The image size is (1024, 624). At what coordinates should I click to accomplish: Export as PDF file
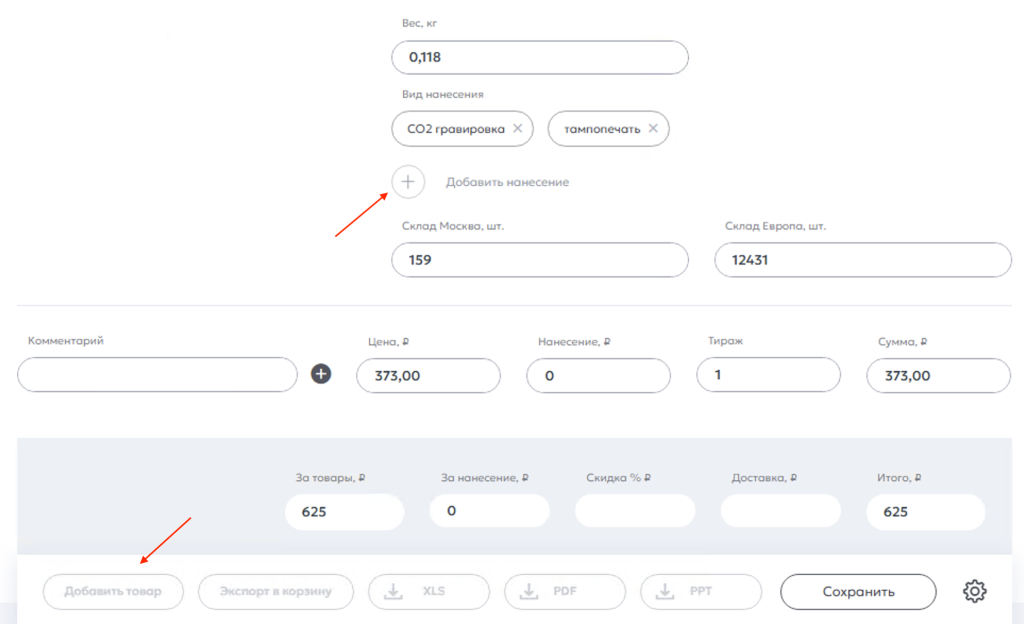tap(565, 591)
